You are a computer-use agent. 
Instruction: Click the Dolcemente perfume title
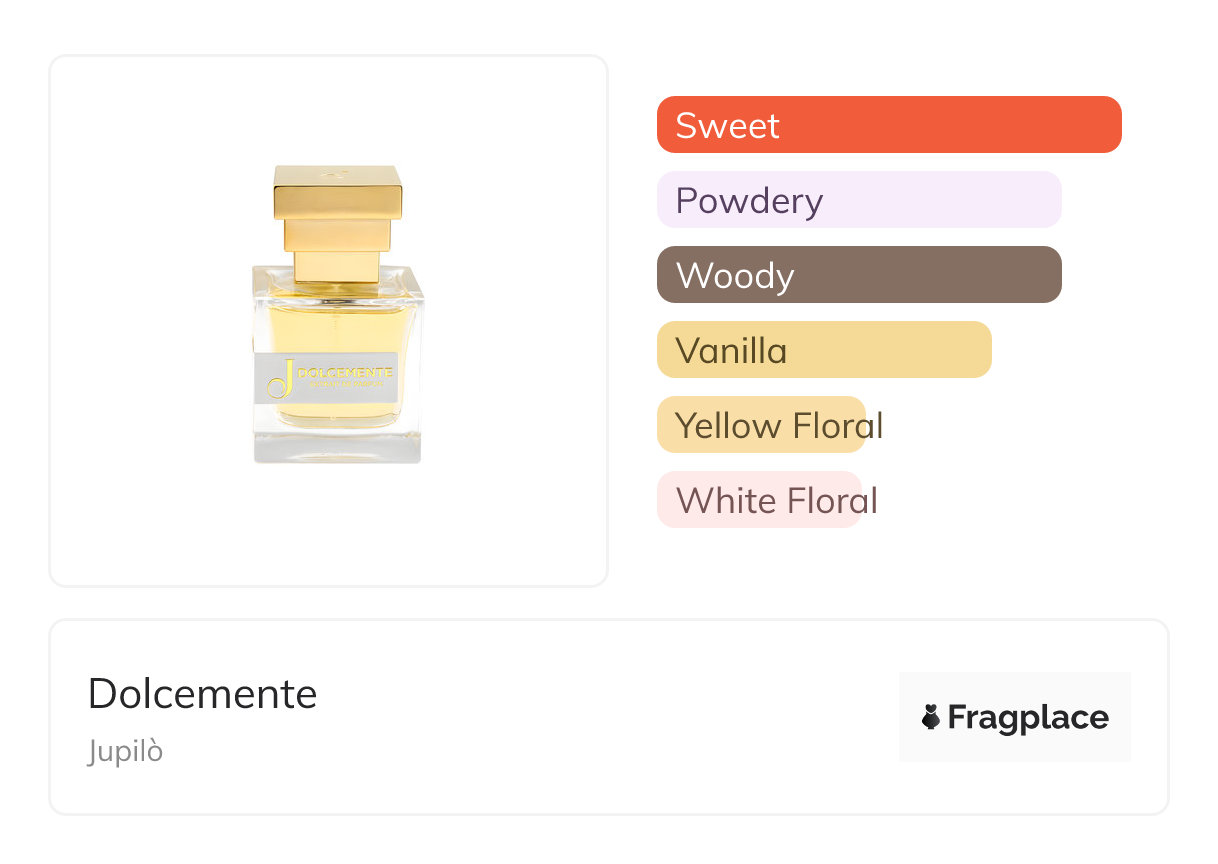tap(202, 694)
